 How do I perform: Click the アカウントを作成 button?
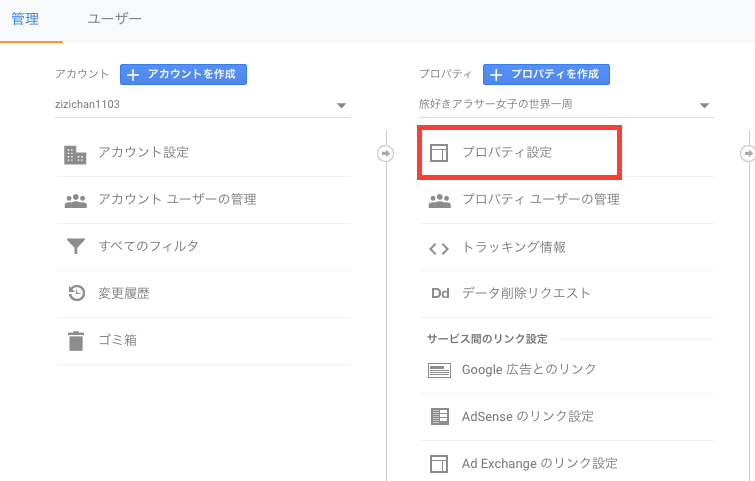tap(183, 74)
